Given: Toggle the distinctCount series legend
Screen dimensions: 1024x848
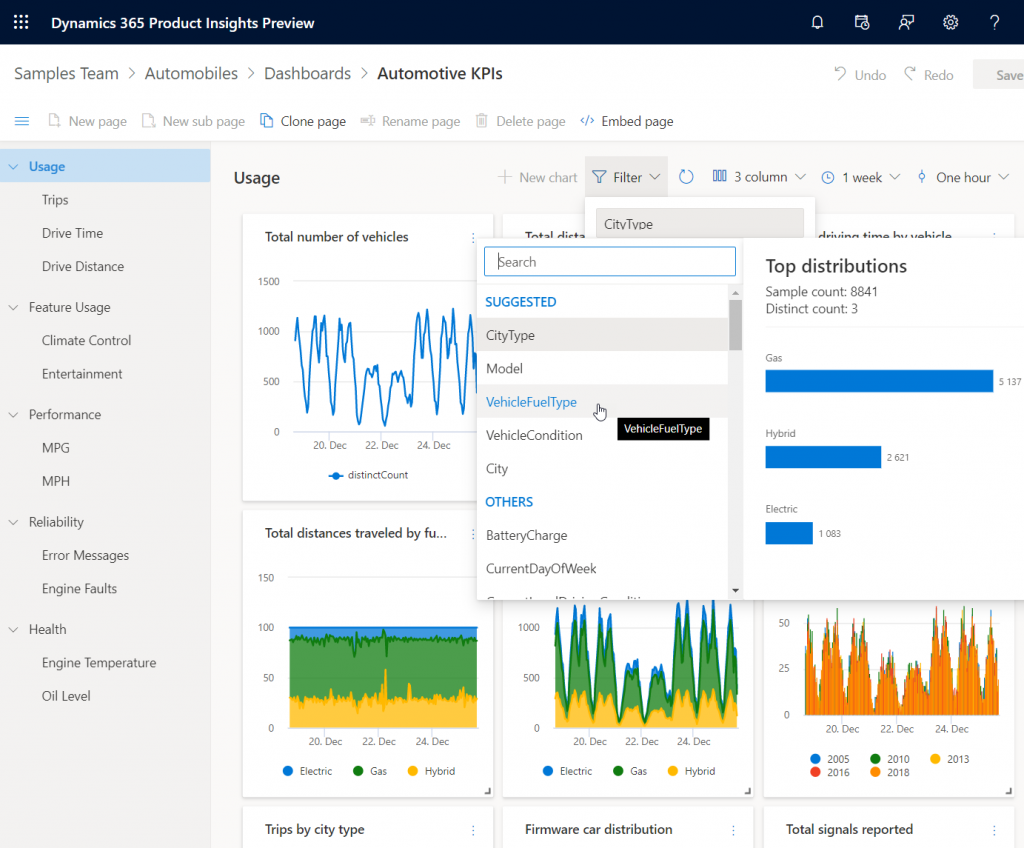Looking at the screenshot, I should (368, 475).
